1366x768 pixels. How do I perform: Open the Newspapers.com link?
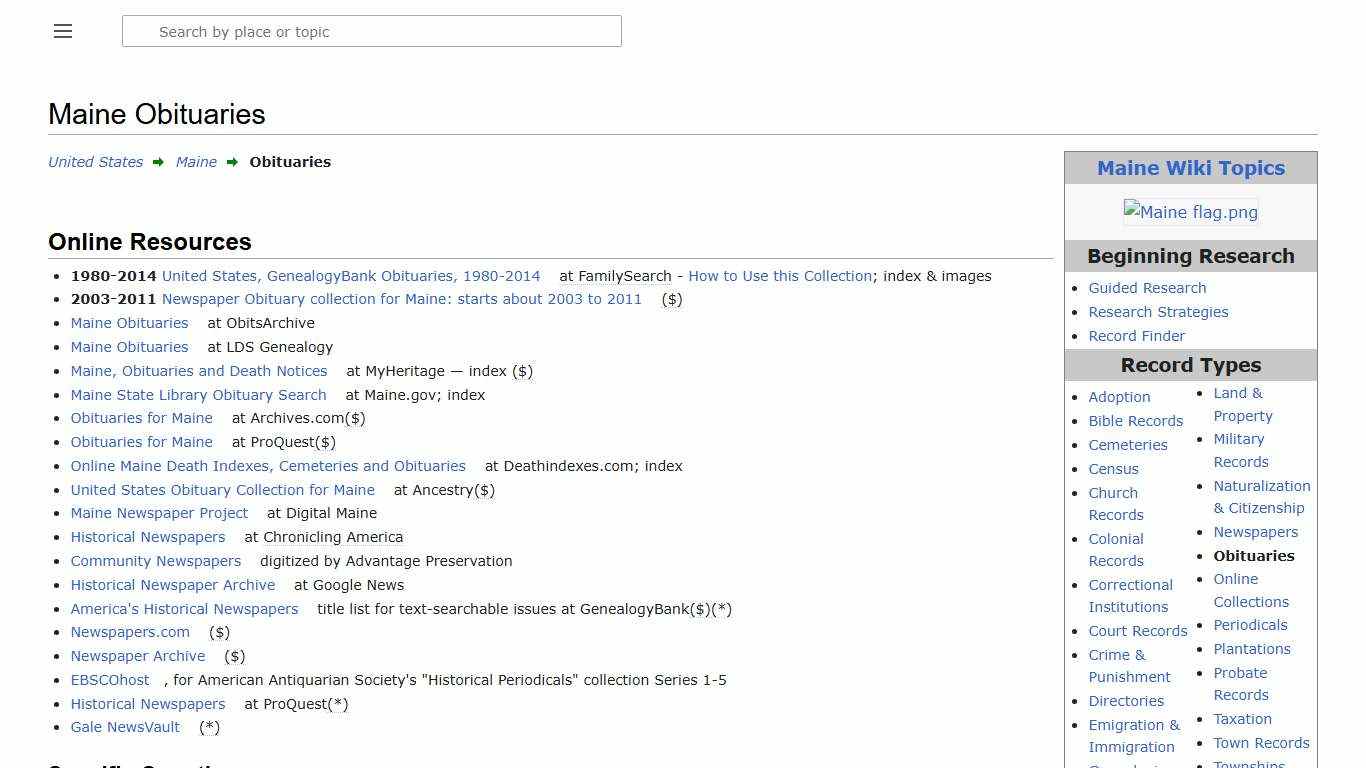(130, 632)
